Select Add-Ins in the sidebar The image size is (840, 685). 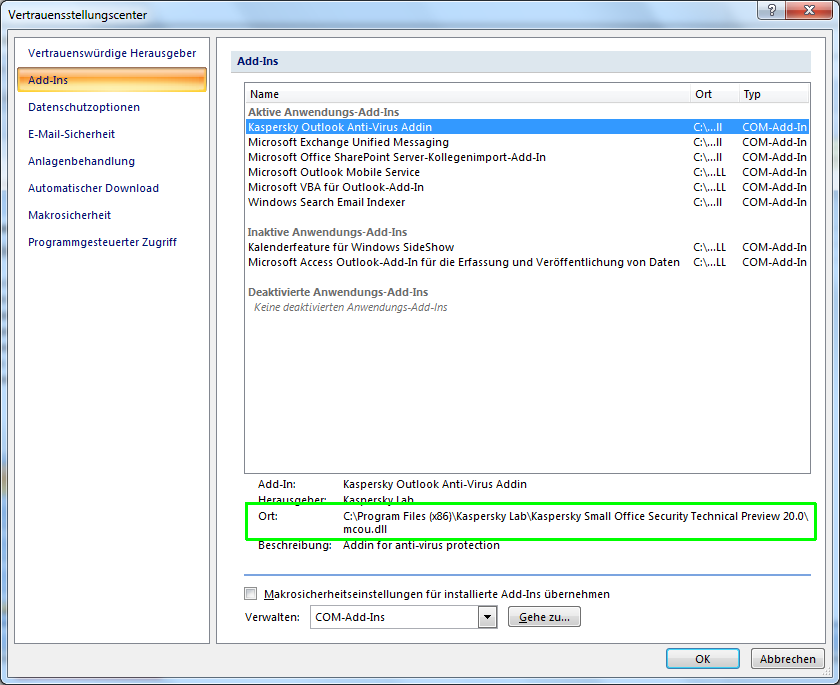[112, 80]
